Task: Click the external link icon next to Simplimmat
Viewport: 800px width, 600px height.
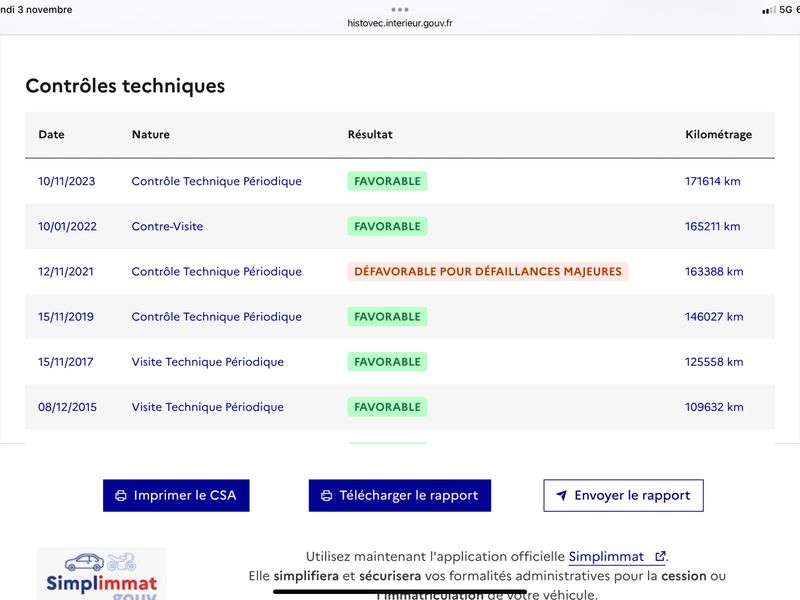Action: [660, 556]
